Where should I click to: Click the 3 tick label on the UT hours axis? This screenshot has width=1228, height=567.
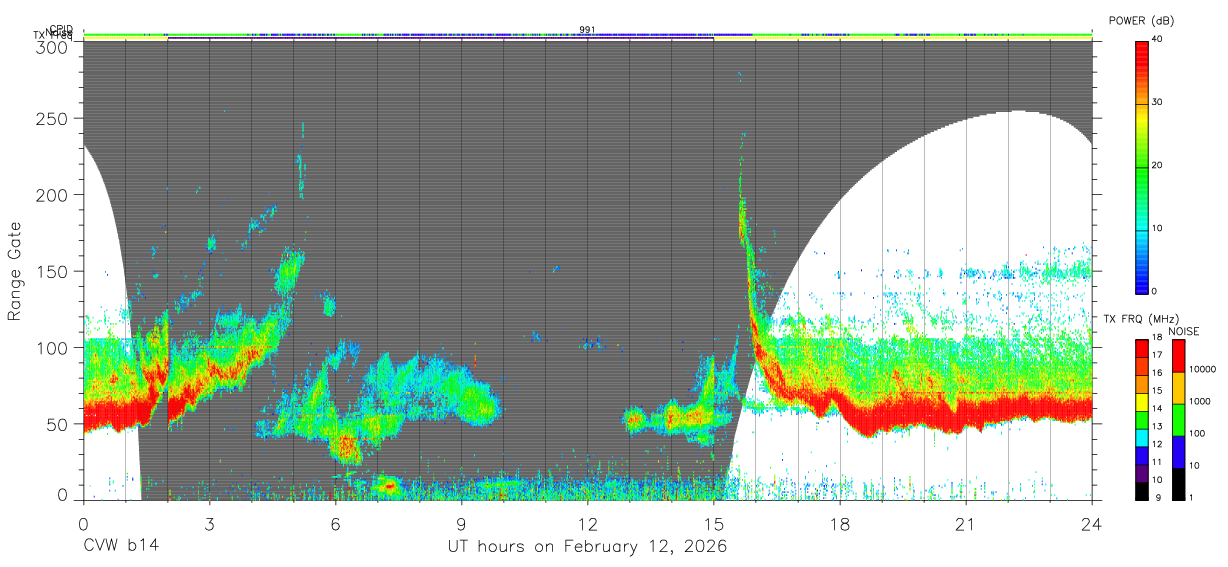pyautogui.click(x=209, y=523)
